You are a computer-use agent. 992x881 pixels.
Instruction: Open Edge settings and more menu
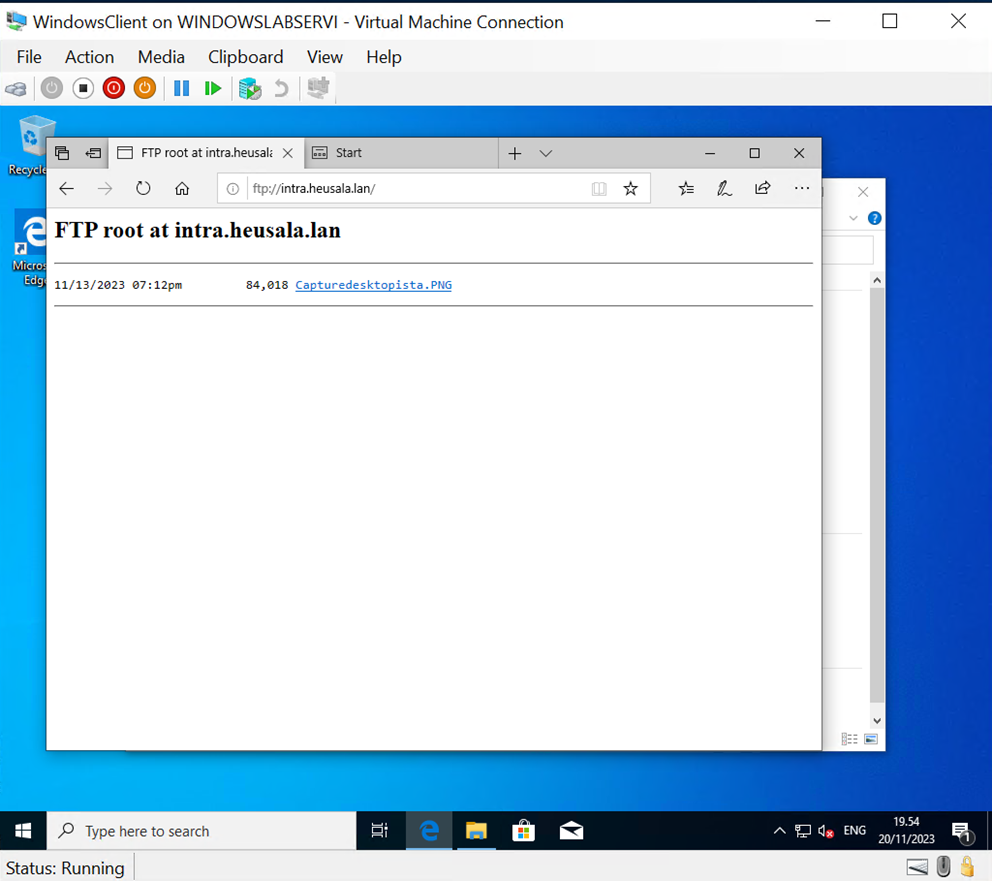point(802,188)
